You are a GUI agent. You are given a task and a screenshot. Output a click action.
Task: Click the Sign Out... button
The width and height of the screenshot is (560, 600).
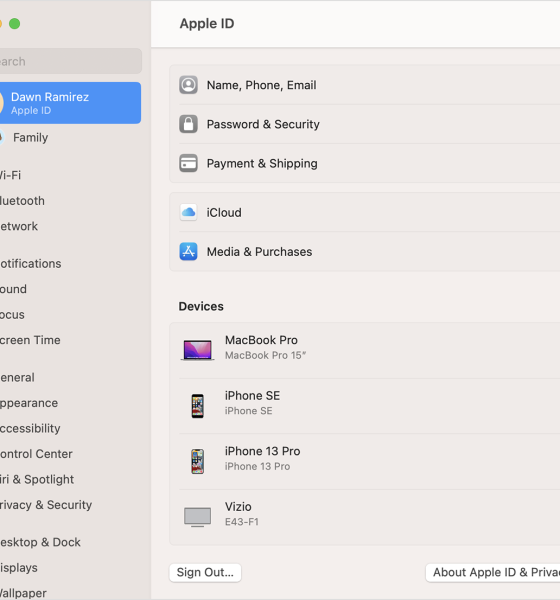[205, 572]
